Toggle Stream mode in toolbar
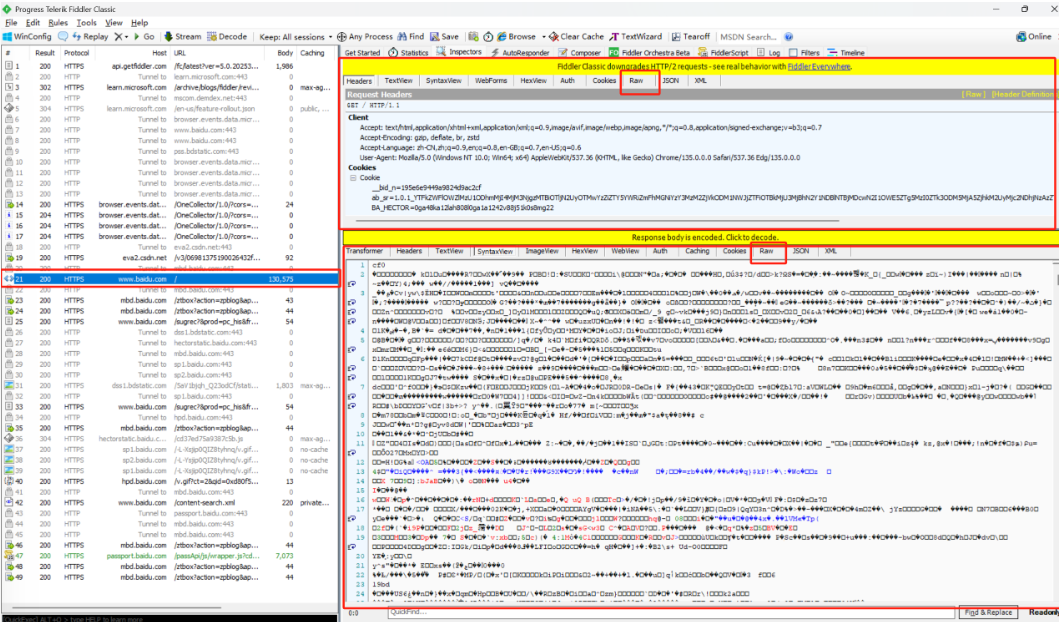1059x622 pixels. (182, 36)
